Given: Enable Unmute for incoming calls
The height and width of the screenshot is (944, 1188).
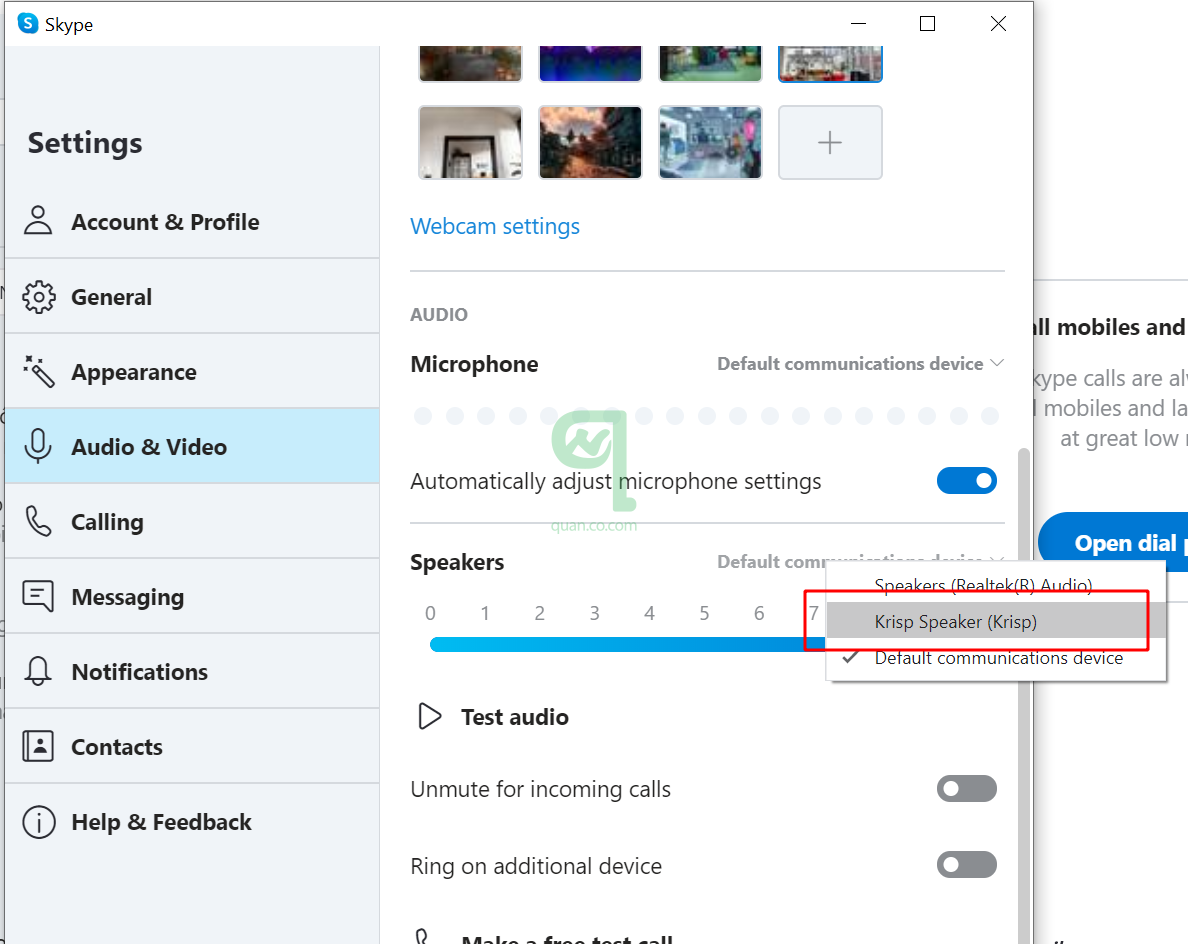Looking at the screenshot, I should point(967,789).
